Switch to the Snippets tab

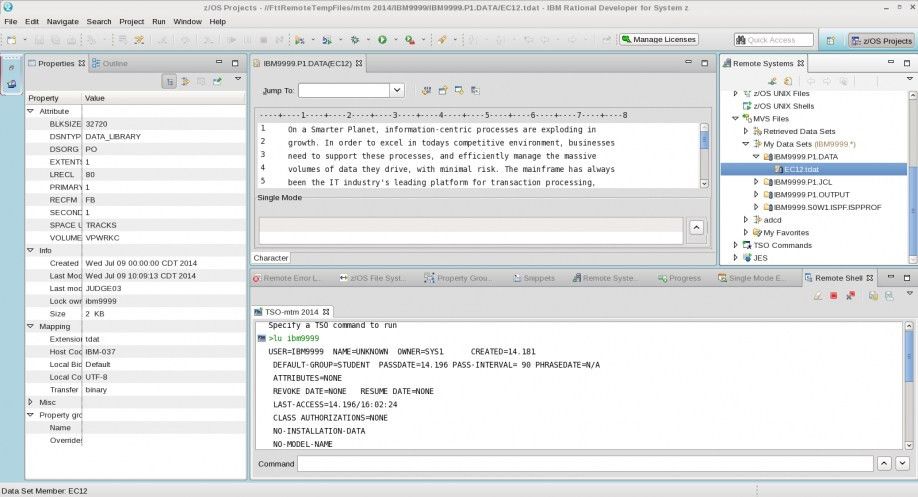point(533,278)
